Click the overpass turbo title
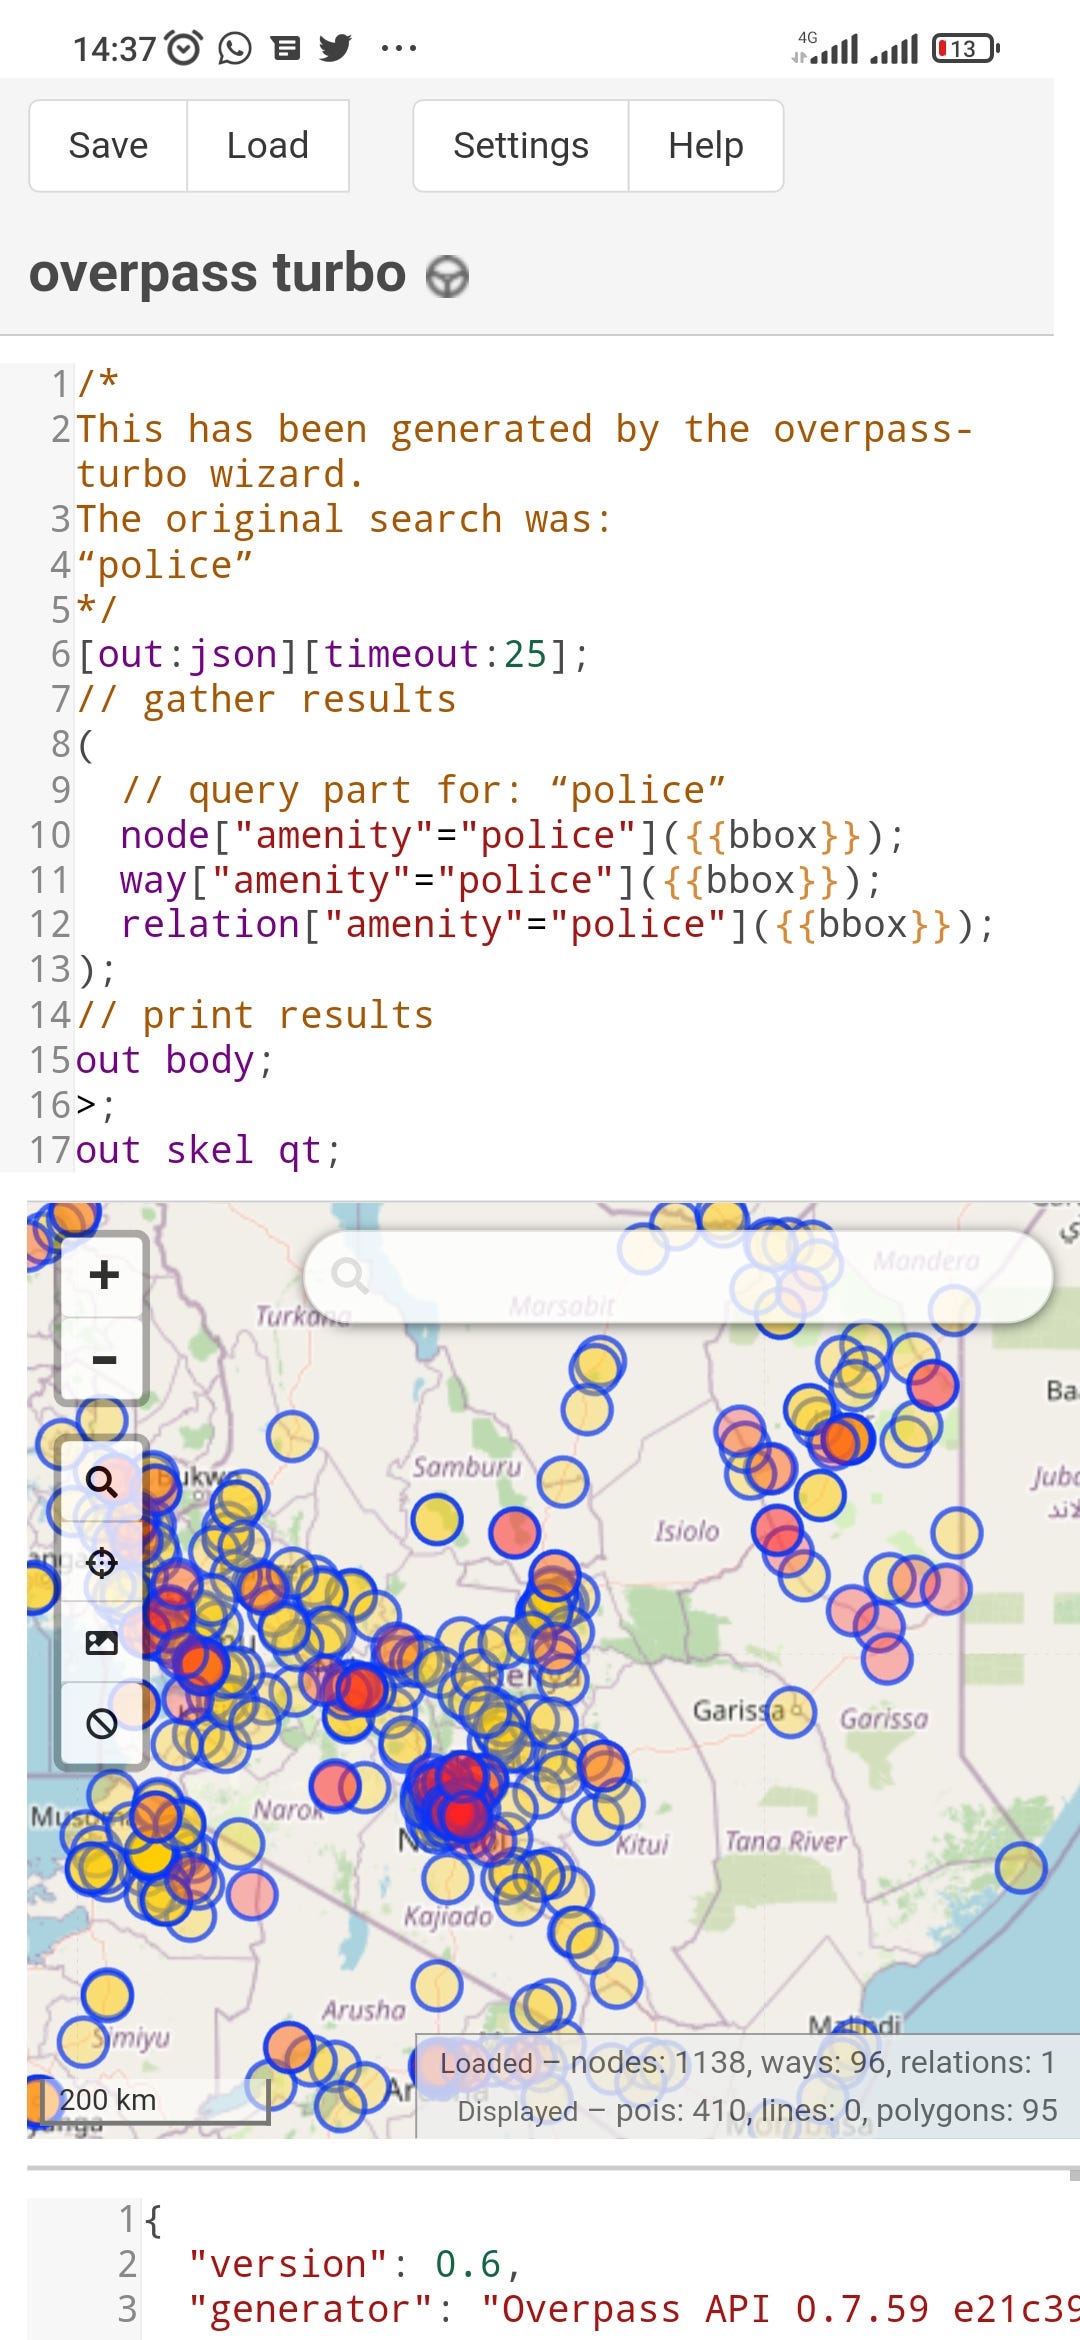Image resolution: width=1080 pixels, height=2340 pixels. tap(217, 273)
